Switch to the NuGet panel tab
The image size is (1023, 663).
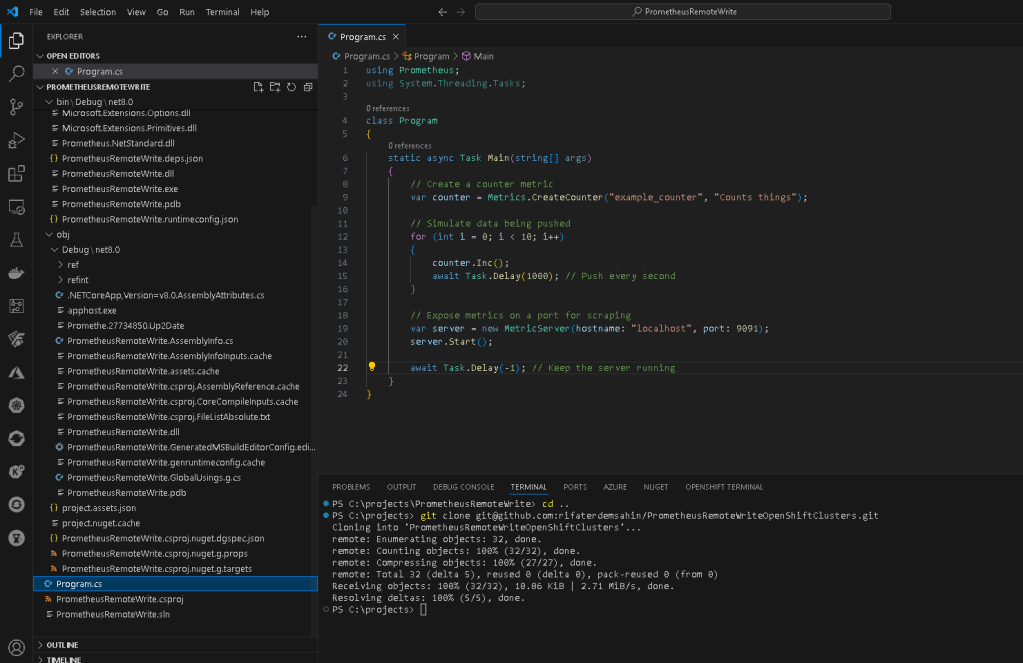(x=656, y=487)
